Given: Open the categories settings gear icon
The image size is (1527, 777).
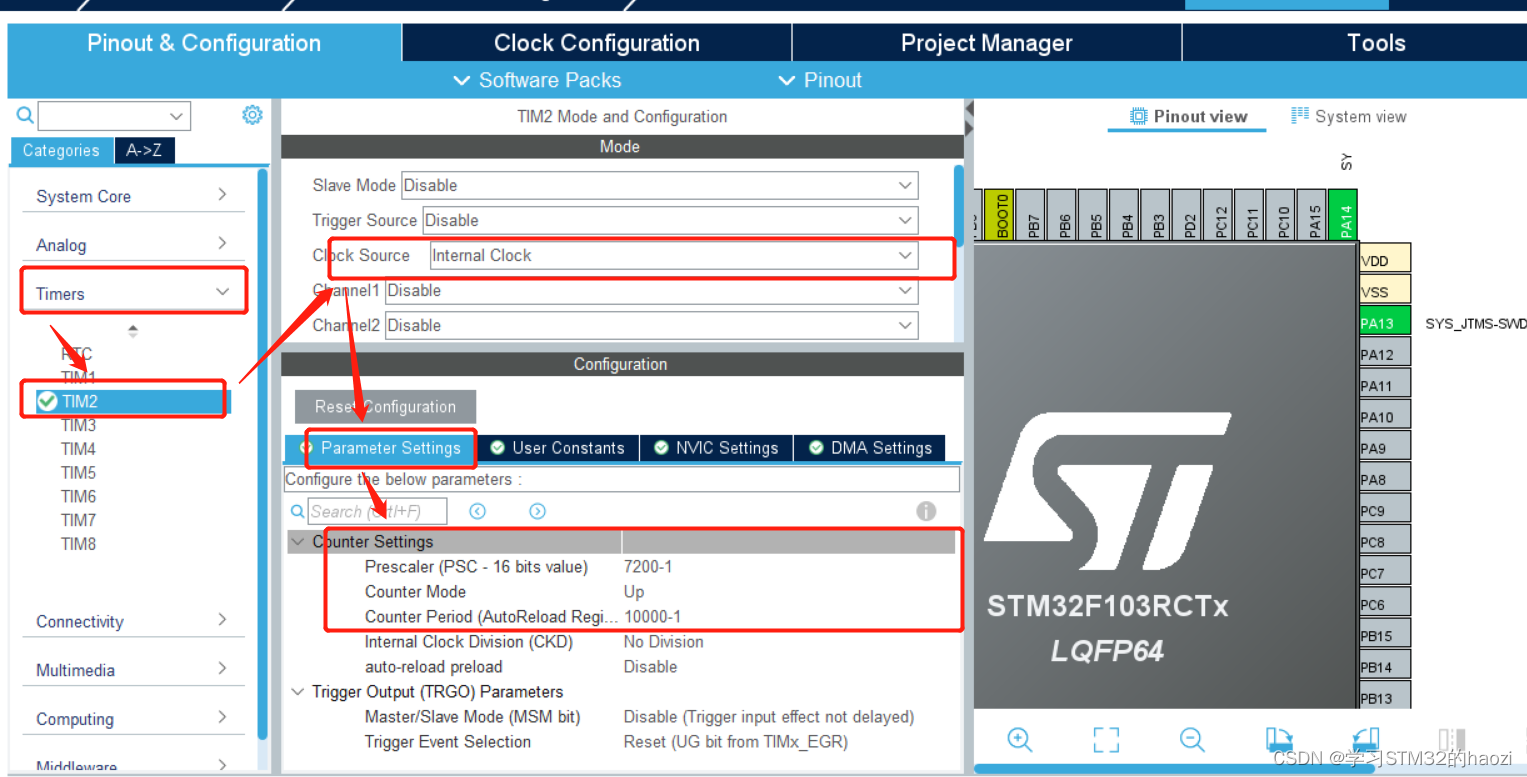Looking at the screenshot, I should pos(252,115).
